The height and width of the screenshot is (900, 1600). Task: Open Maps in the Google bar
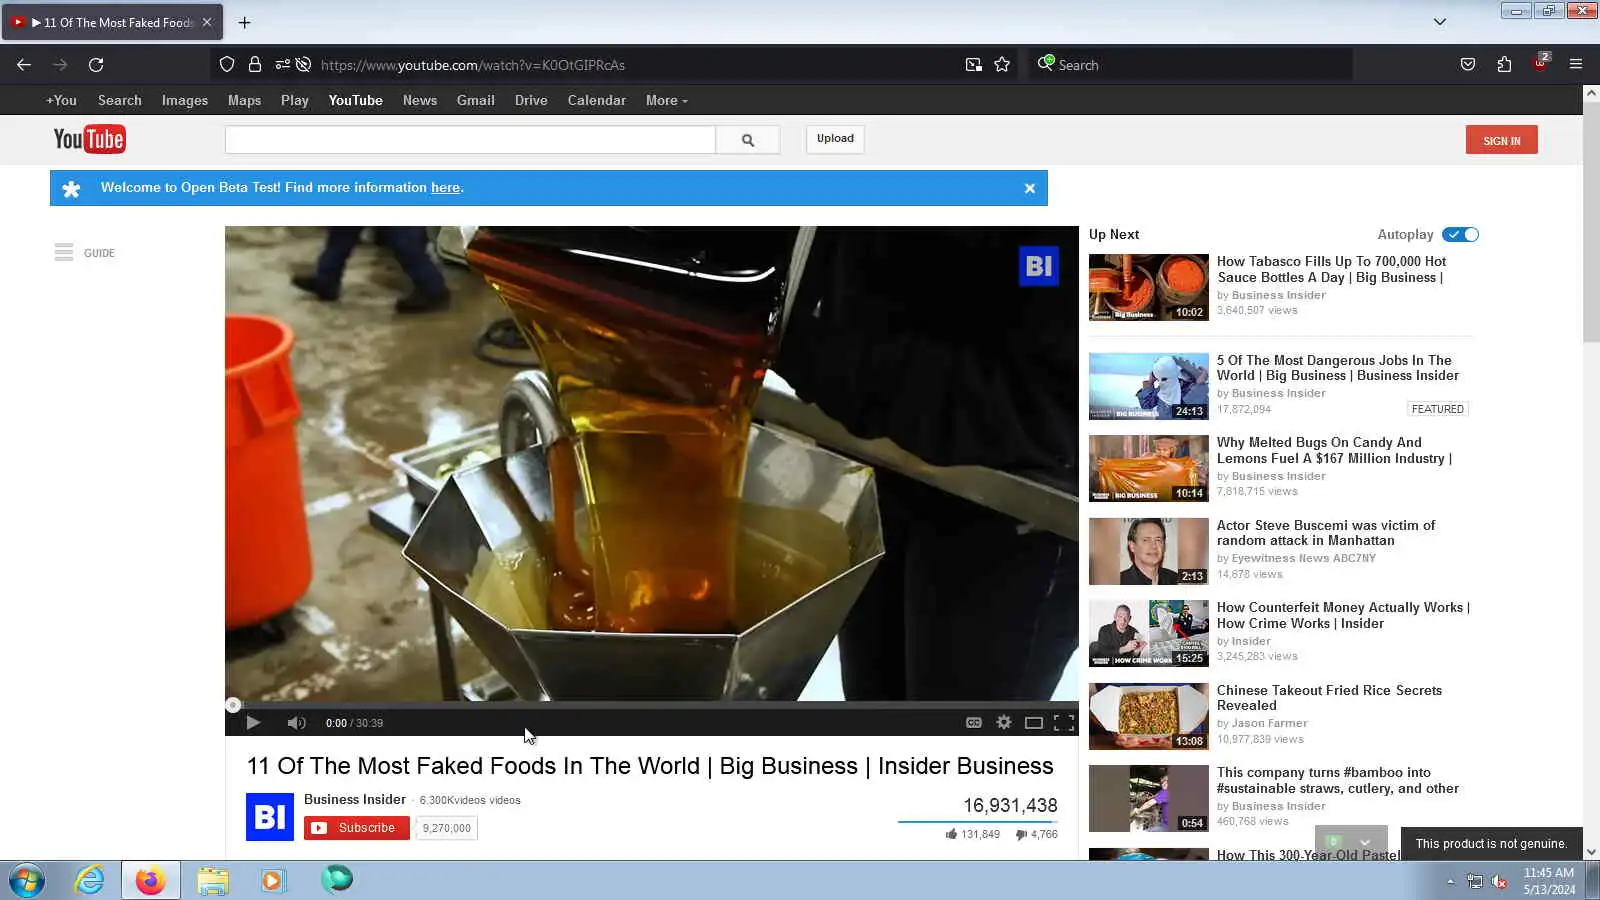tap(244, 100)
